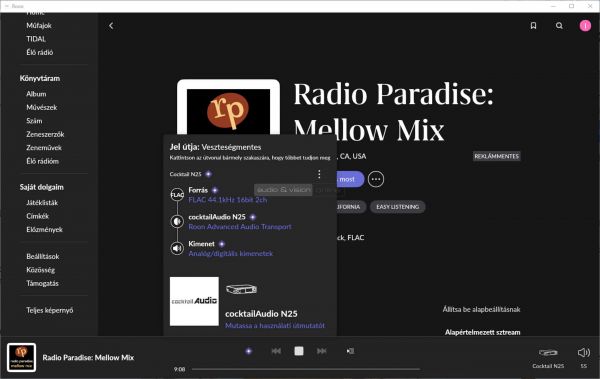
Task: Open Előzmények in the sidebar
Action: 44,230
